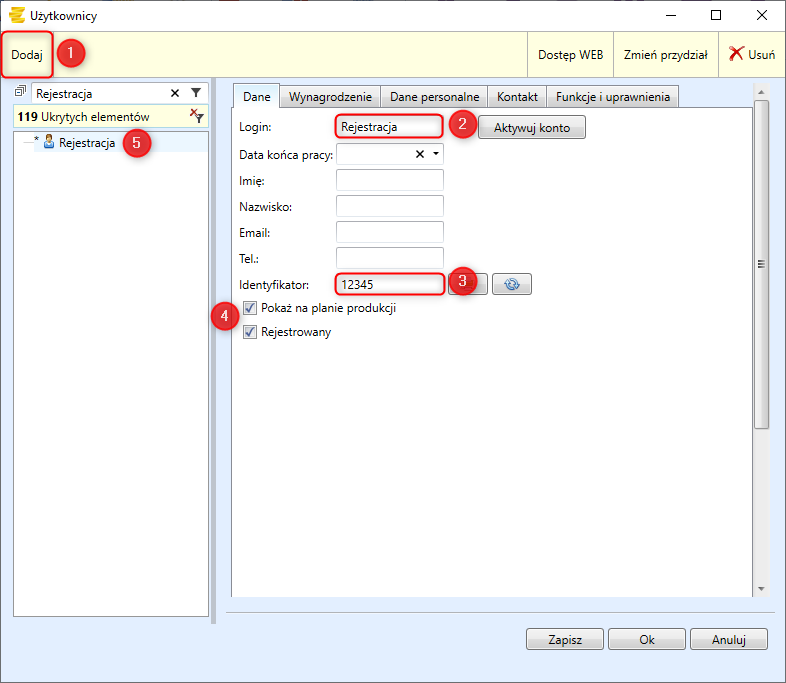Switch to the Wynagrodzenie tab

click(x=330, y=97)
